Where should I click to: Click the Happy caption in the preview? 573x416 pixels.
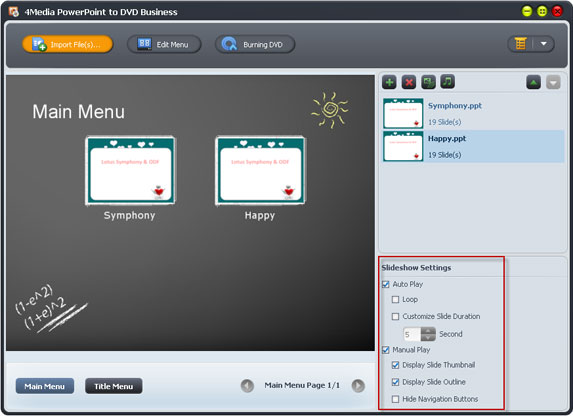point(260,215)
